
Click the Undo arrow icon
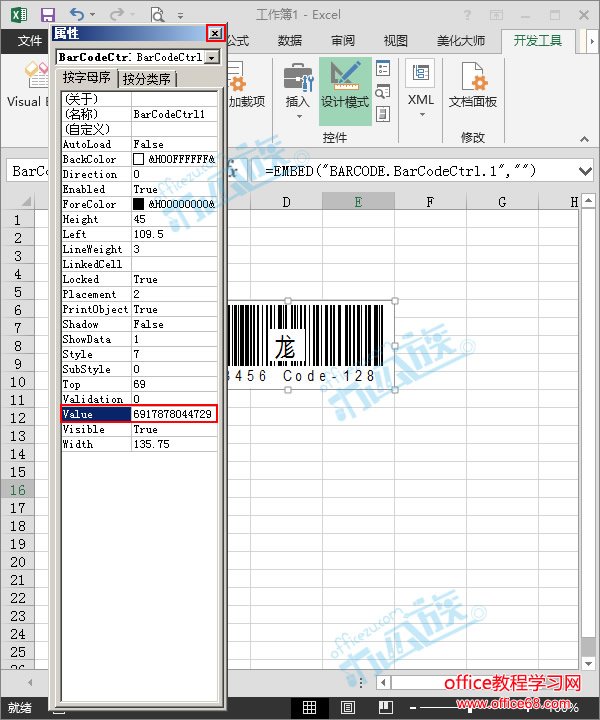(x=77, y=15)
